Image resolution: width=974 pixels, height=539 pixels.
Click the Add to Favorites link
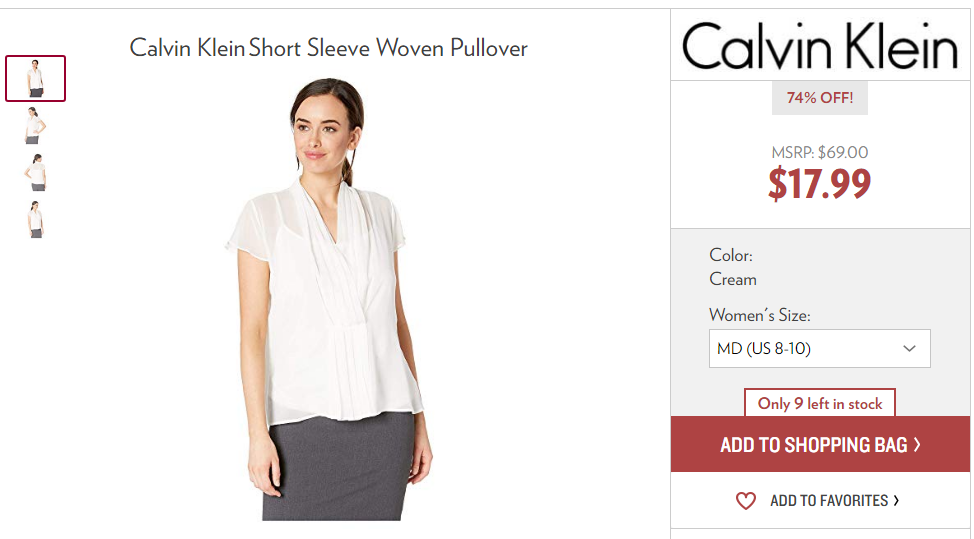pos(829,500)
